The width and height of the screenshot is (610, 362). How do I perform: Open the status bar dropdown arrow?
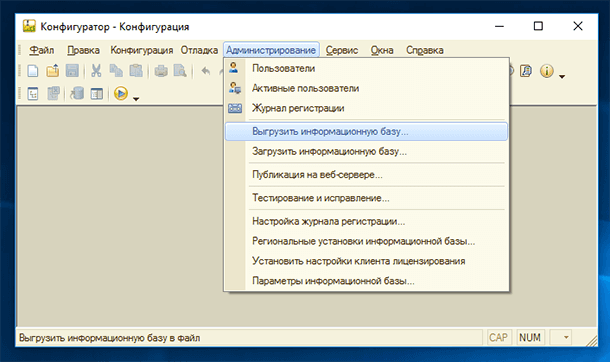566,337
